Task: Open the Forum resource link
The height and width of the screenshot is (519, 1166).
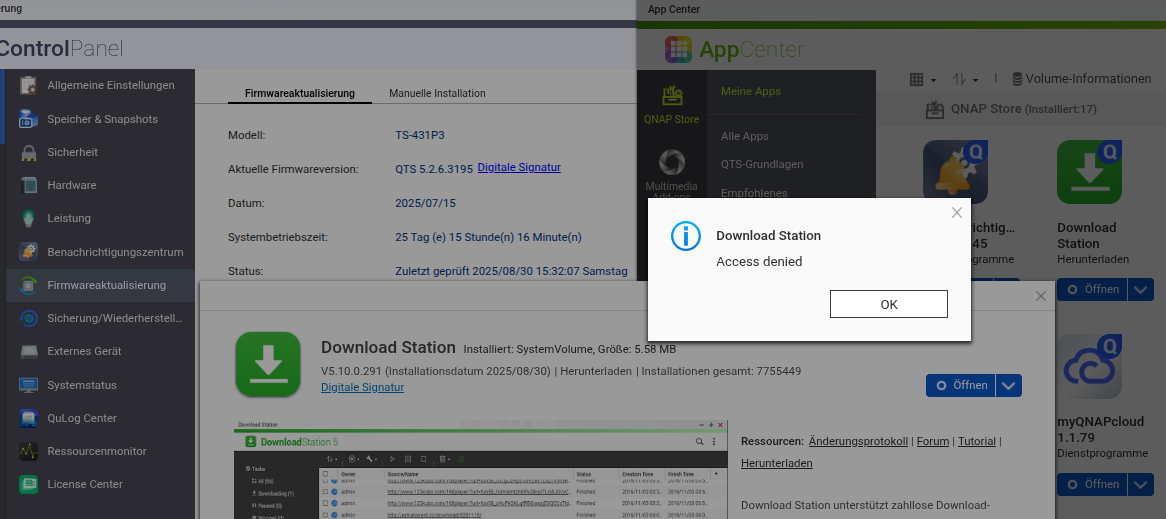Action: point(933,441)
